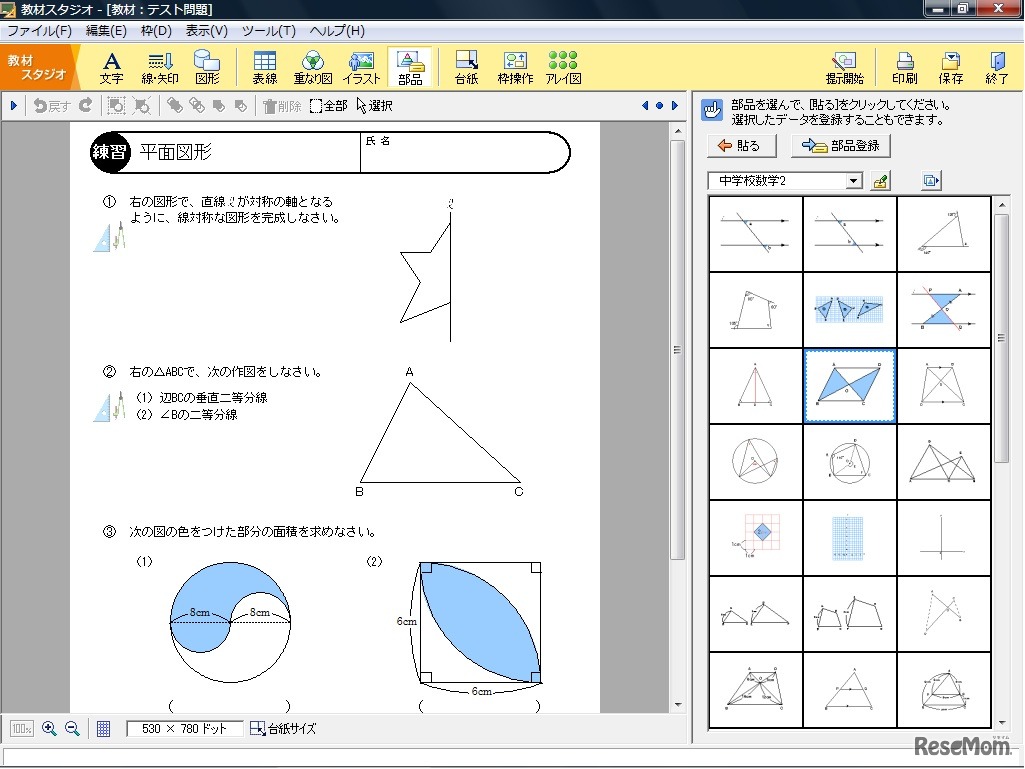1025x769 pixels.
Task: Open the 線・矢印 line and arrow tool
Action: point(160,68)
